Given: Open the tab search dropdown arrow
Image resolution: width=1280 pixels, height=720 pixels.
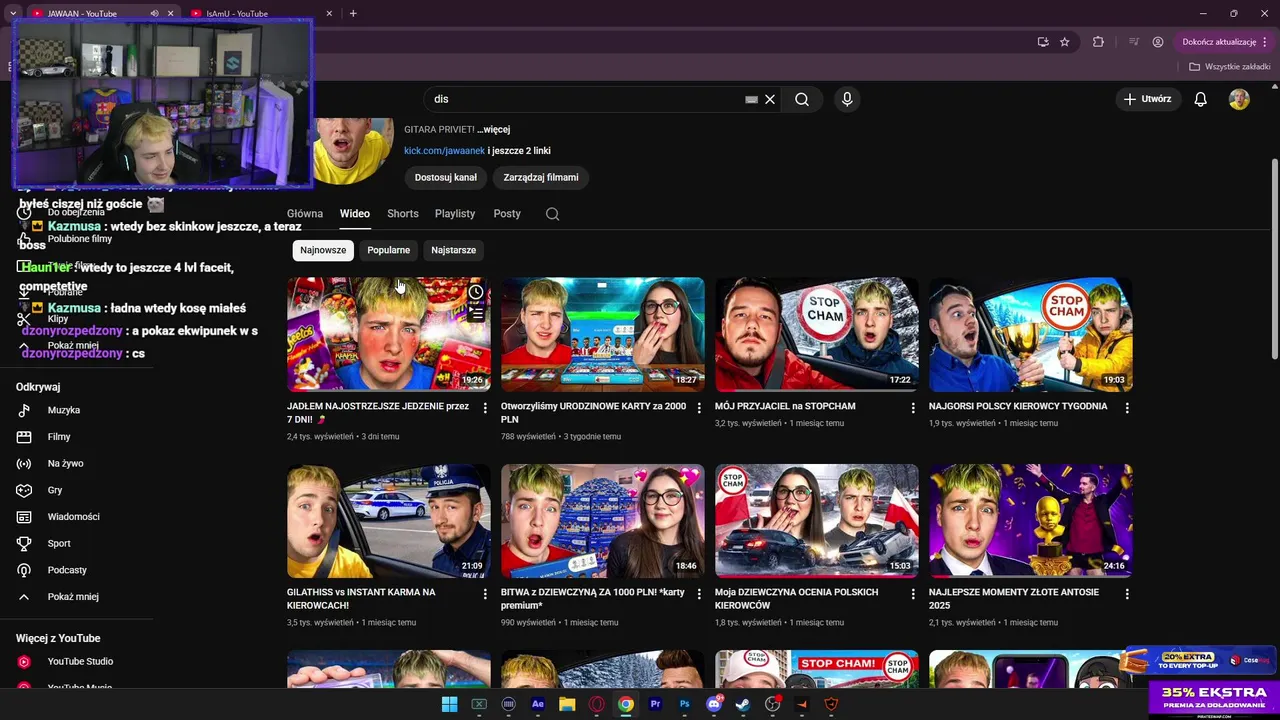Looking at the screenshot, I should click(12, 13).
